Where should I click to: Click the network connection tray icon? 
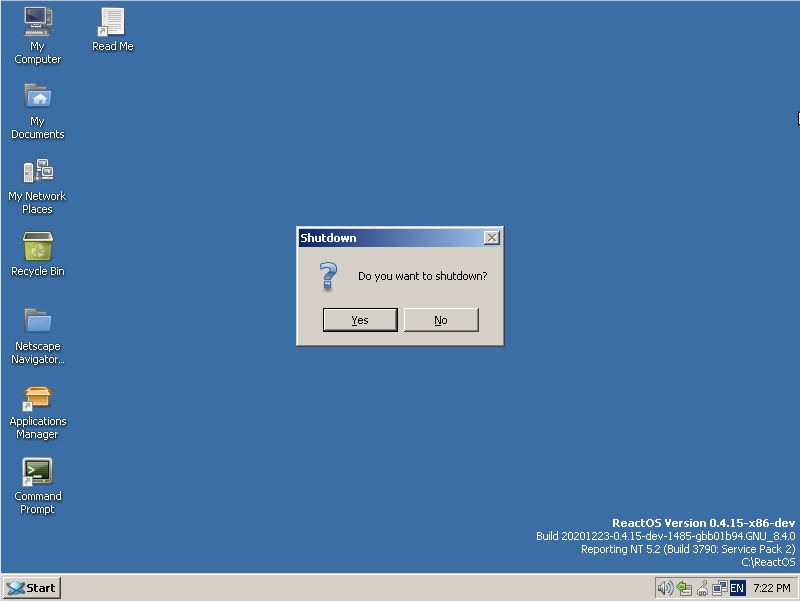tap(720, 588)
